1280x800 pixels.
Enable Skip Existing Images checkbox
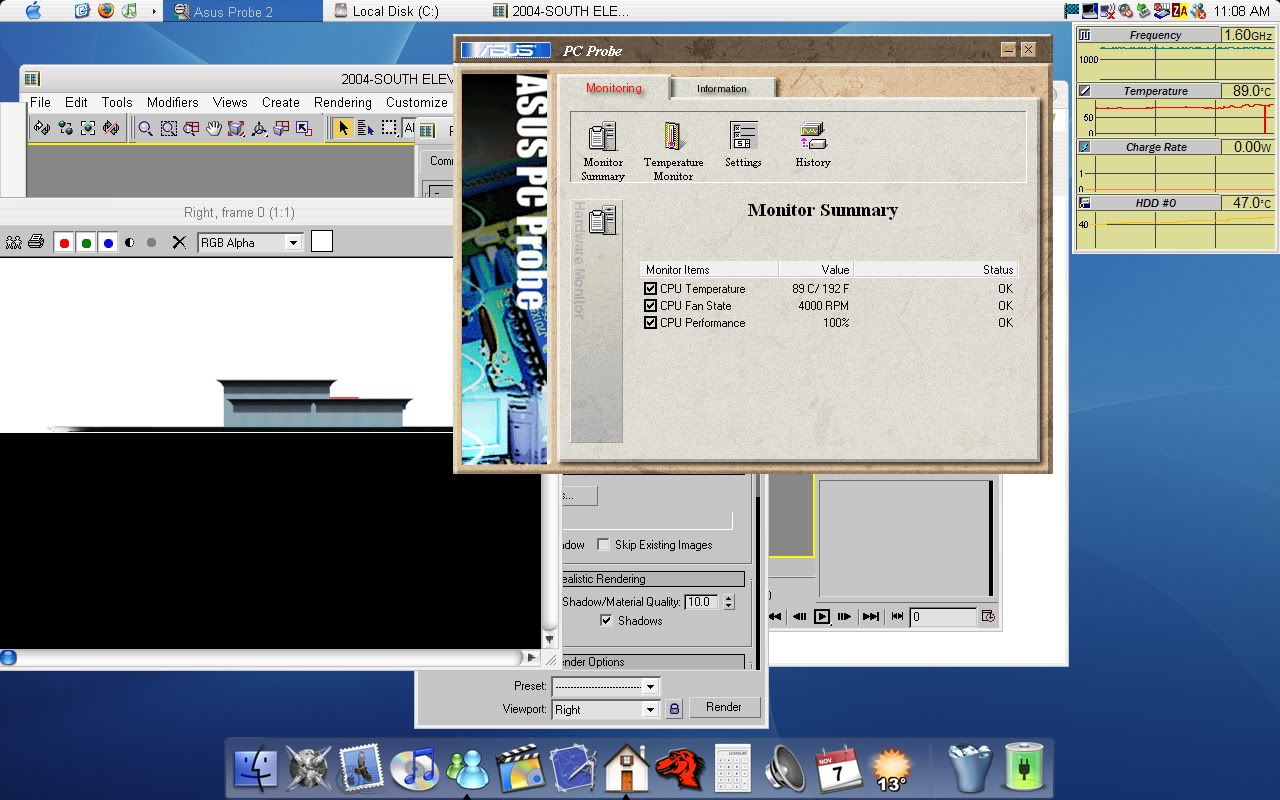pos(603,545)
